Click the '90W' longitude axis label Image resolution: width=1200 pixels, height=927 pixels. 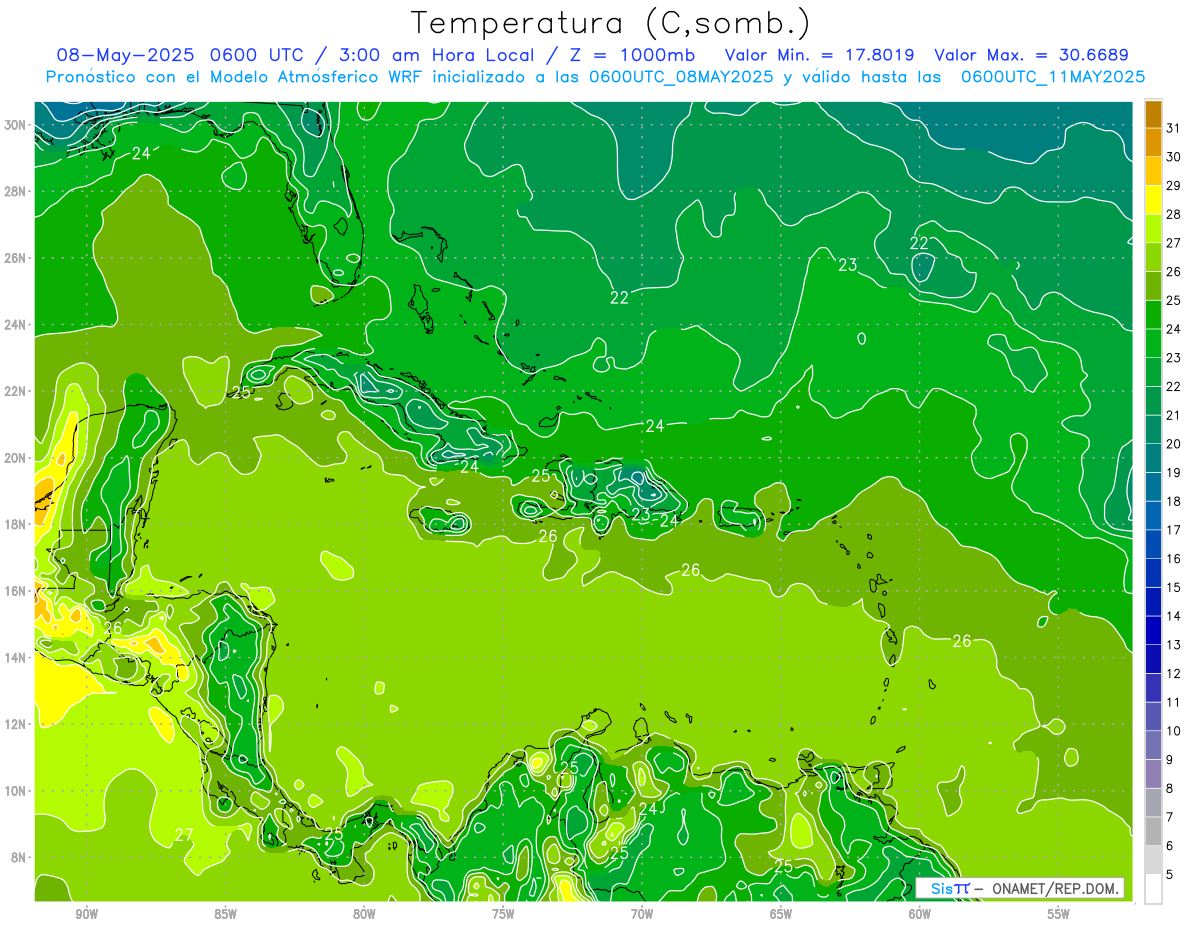[x=86, y=914]
